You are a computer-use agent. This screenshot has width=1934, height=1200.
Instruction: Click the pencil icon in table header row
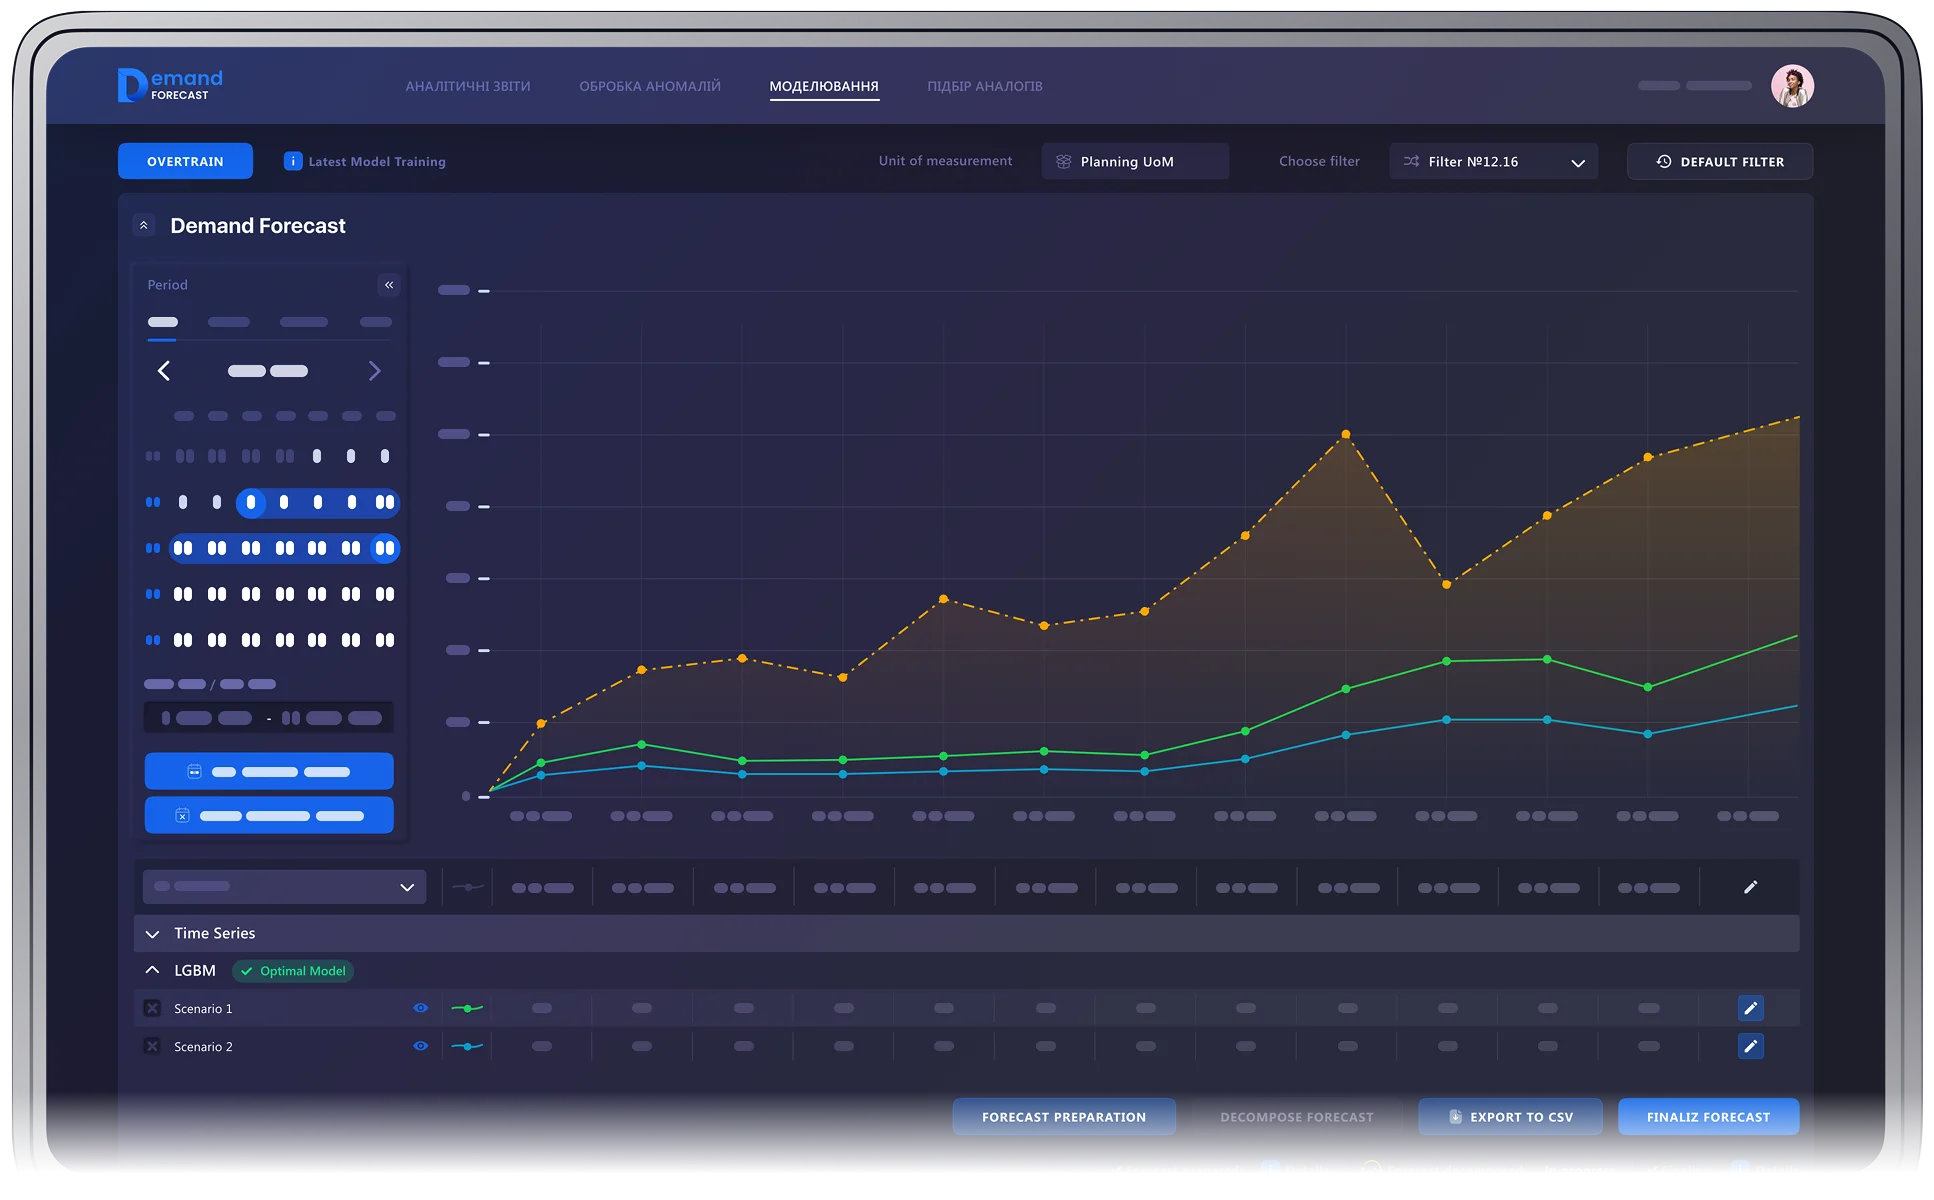(1750, 887)
